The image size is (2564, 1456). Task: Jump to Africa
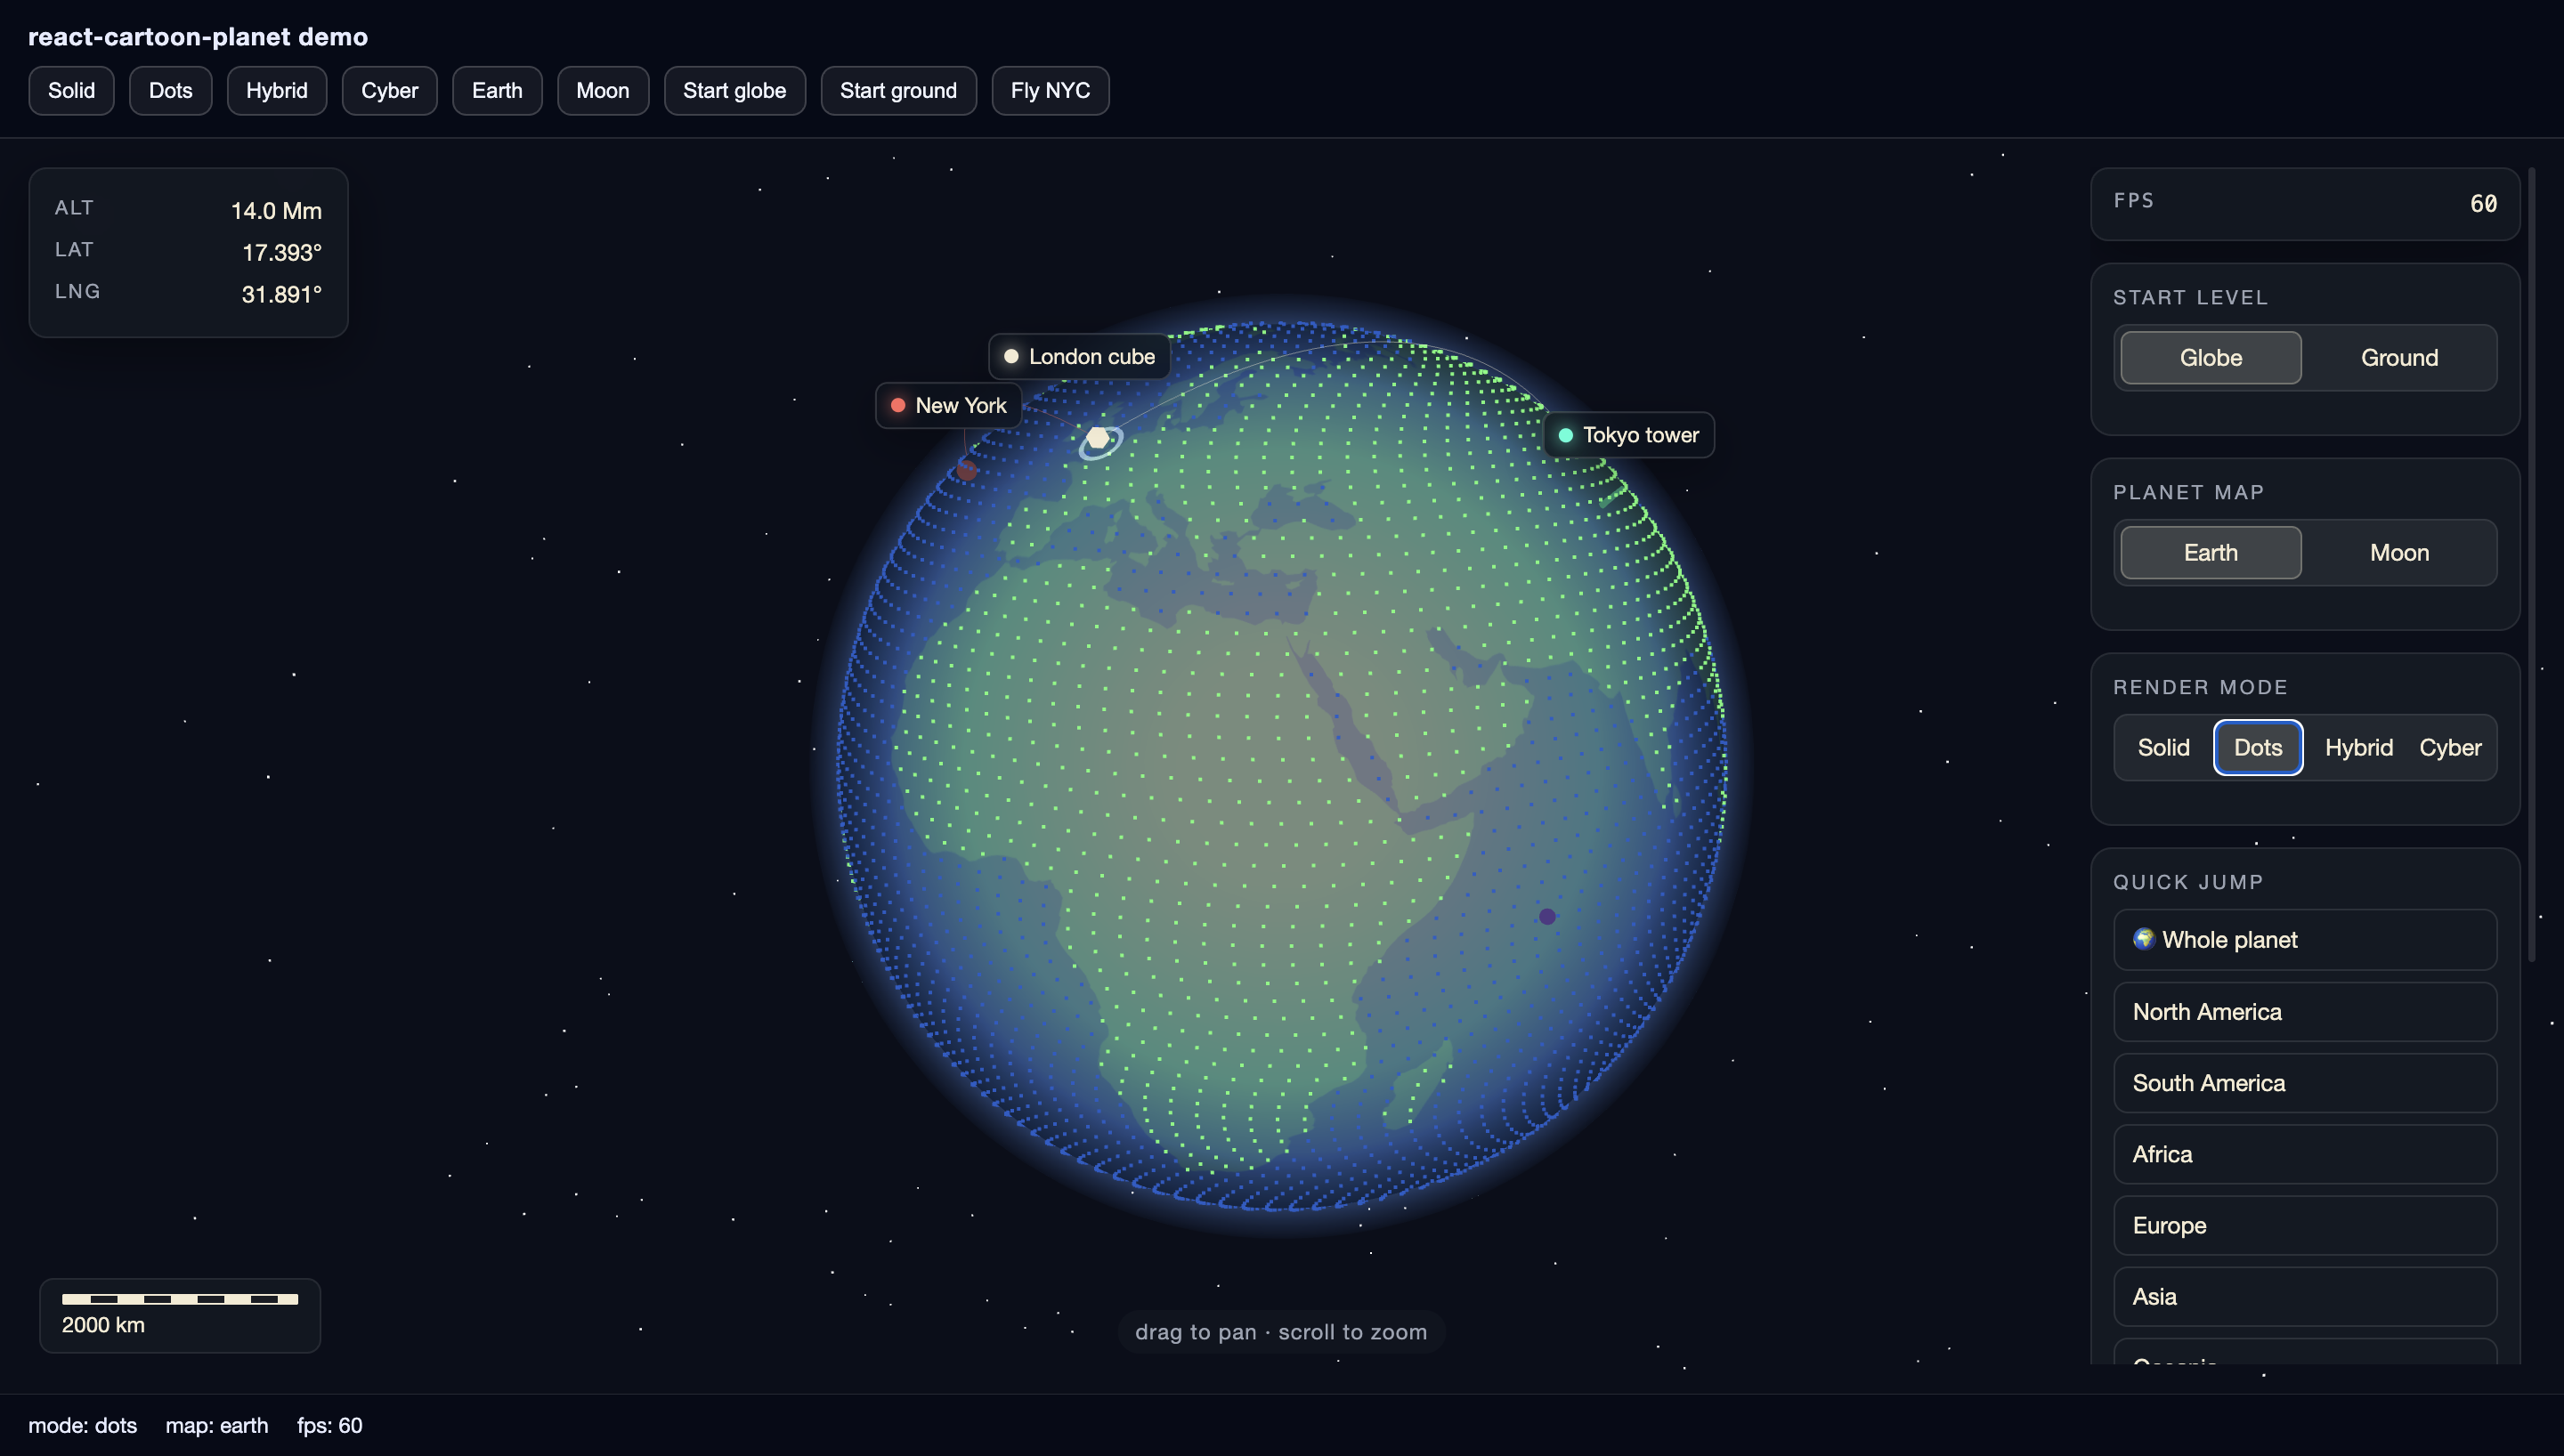click(x=2305, y=1154)
